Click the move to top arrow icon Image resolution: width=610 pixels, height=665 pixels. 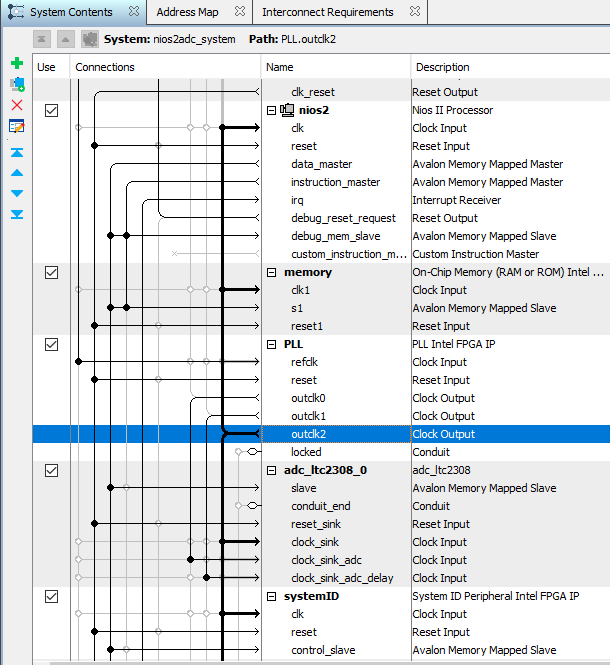pos(17,152)
